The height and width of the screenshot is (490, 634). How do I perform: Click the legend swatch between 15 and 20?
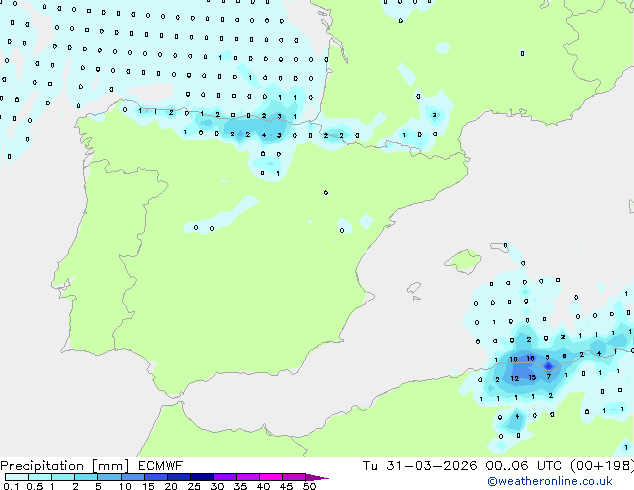click(x=155, y=477)
